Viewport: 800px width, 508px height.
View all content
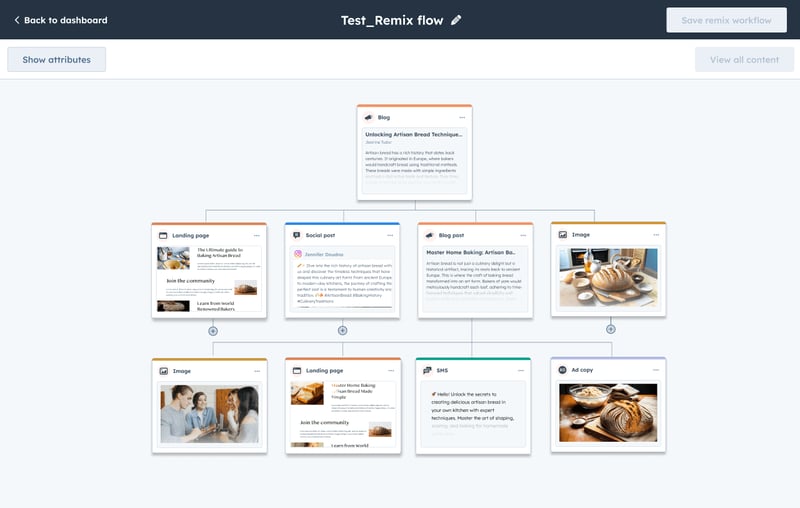pos(744,60)
